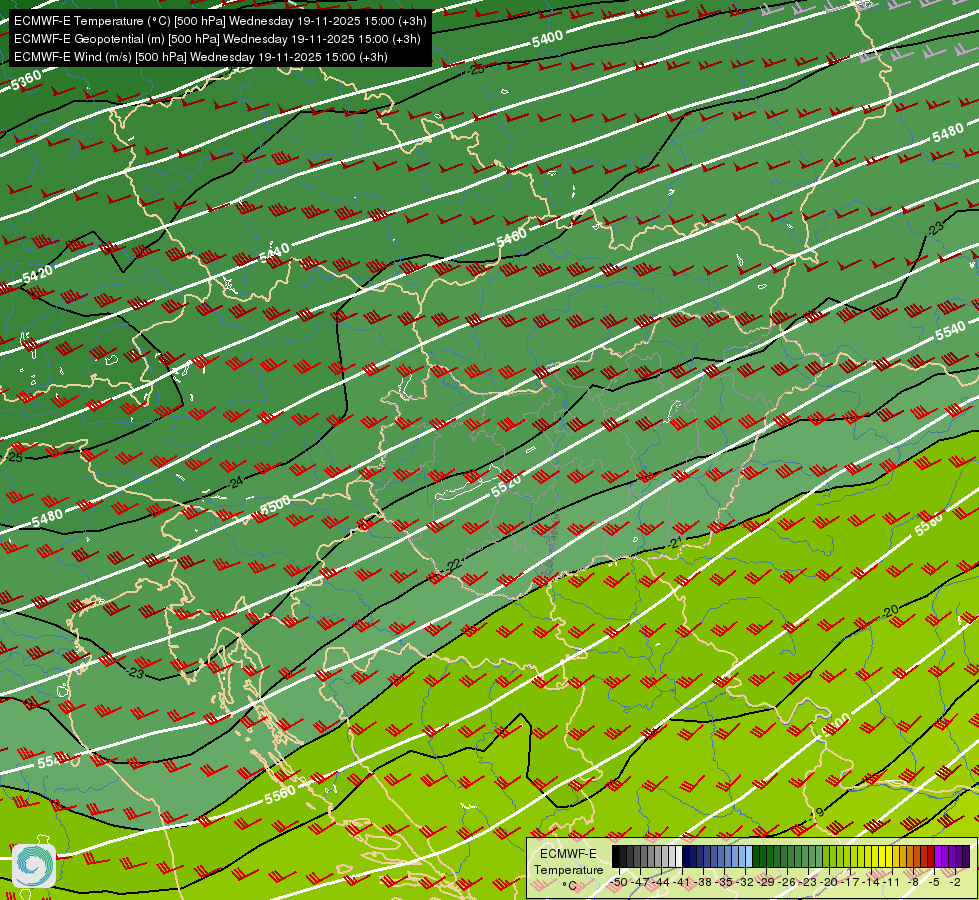Pick the red swatch just before -5 in legend
This screenshot has height=900, width=979.
pyautogui.click(x=931, y=856)
